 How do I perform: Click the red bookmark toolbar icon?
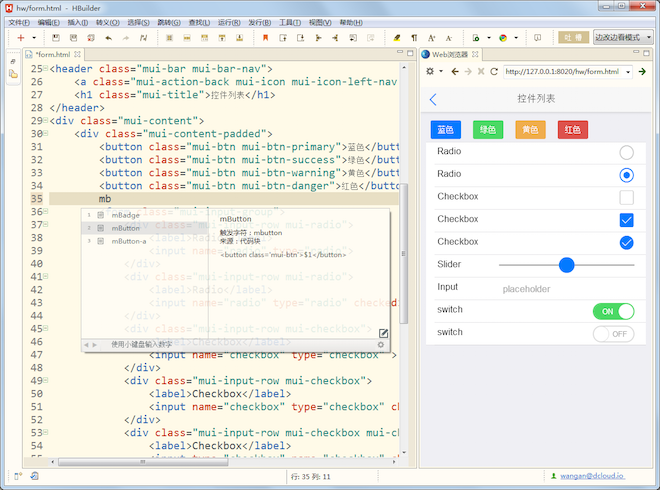265,38
